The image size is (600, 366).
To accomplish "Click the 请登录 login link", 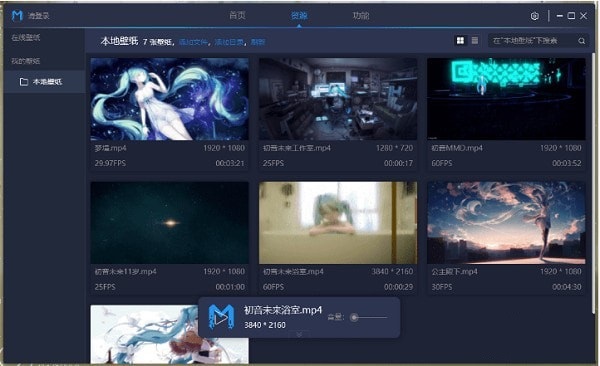I will click(x=39, y=16).
